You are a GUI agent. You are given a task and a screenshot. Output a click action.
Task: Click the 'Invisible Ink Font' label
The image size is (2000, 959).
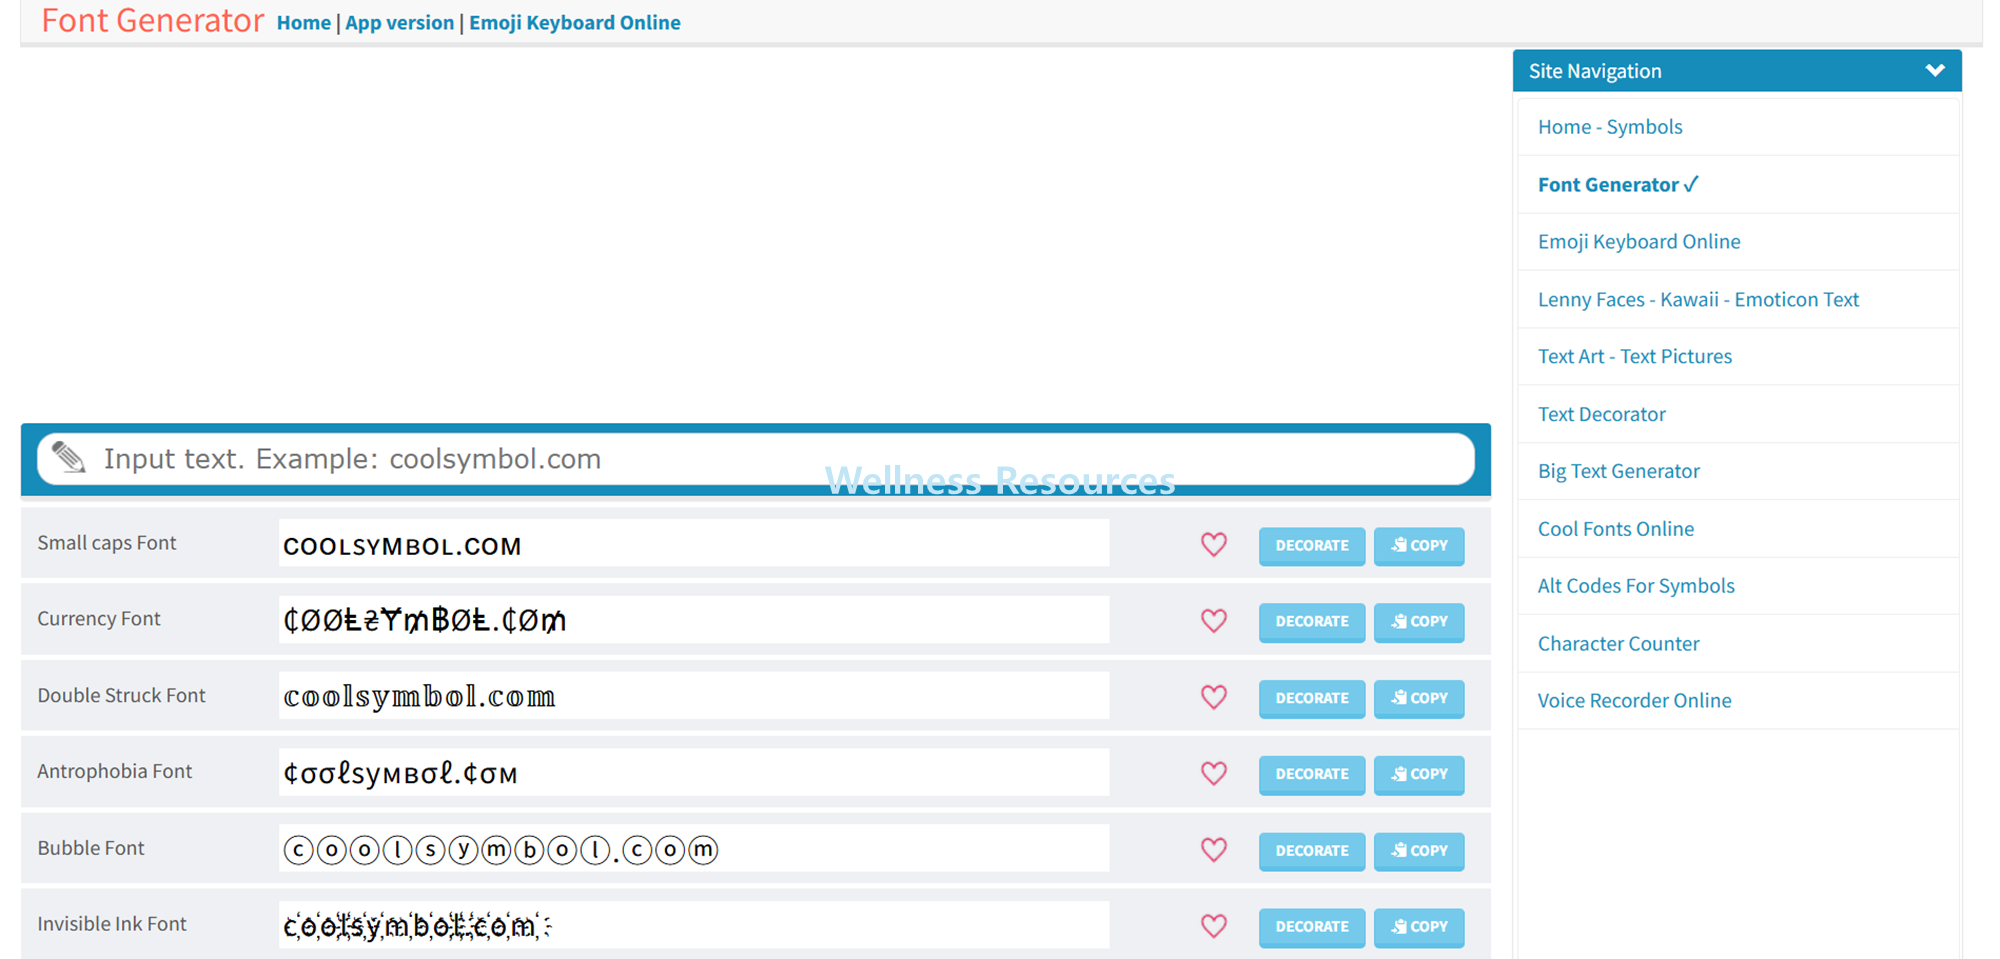[x=112, y=924]
